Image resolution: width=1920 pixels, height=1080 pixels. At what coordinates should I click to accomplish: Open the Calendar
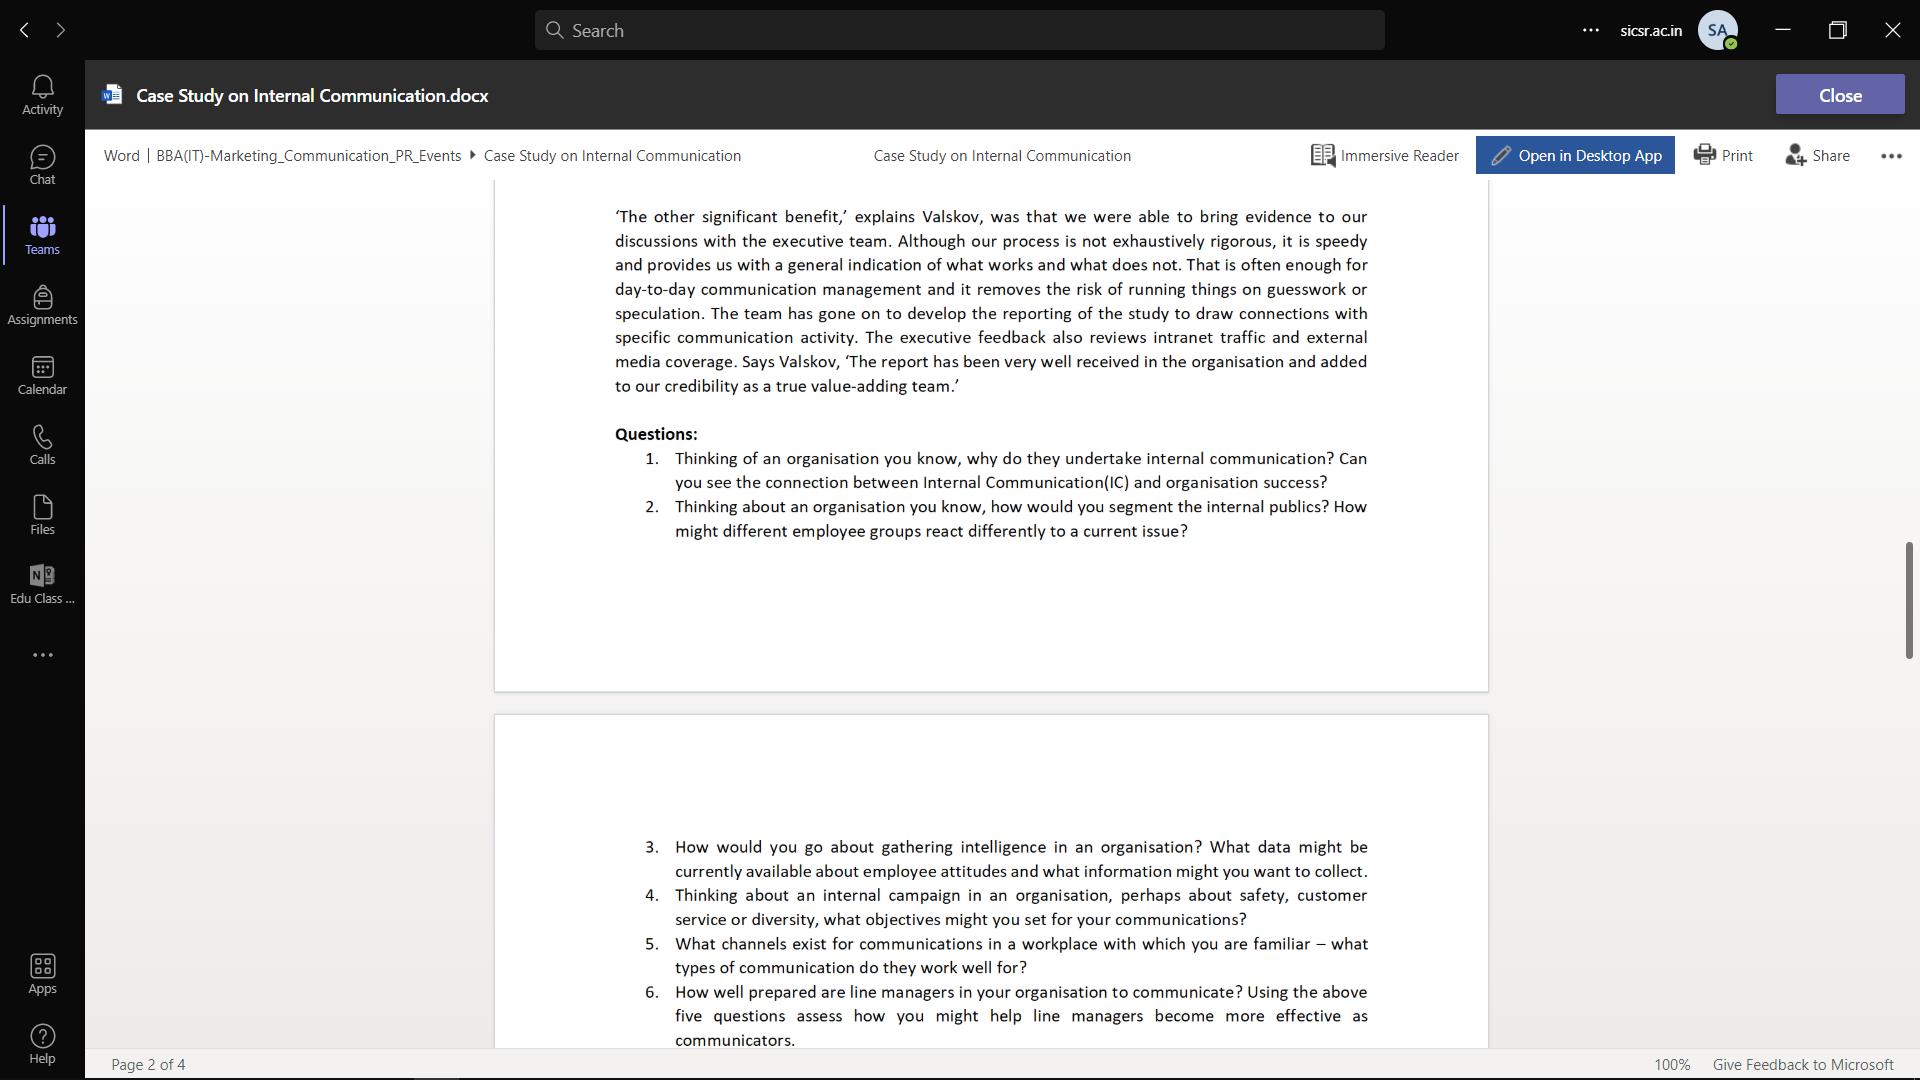click(42, 374)
